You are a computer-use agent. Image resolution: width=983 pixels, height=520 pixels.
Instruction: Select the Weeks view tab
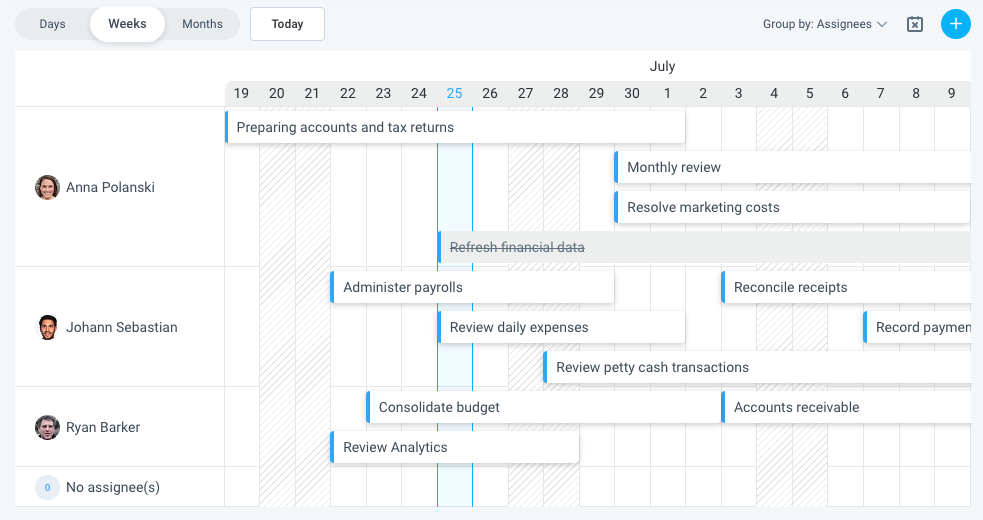(127, 24)
